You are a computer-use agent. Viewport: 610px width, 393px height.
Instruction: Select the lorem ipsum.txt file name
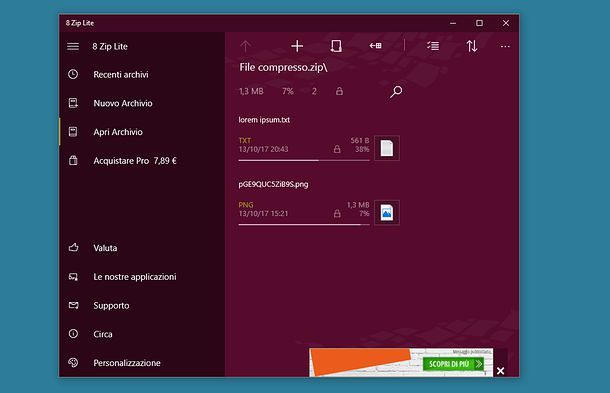264,120
